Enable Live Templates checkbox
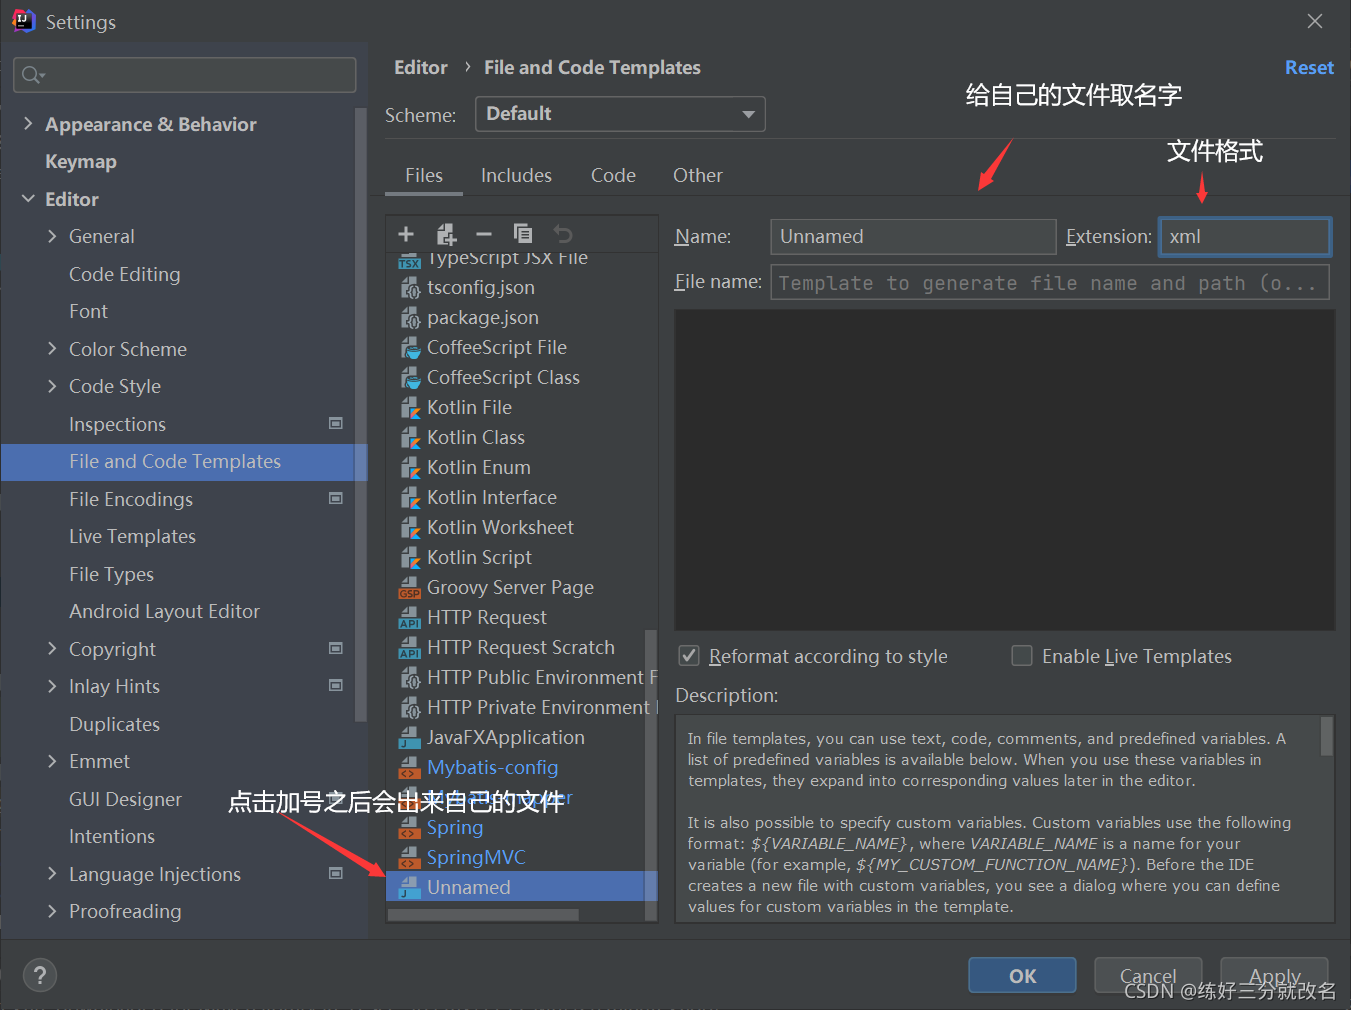 1022,656
